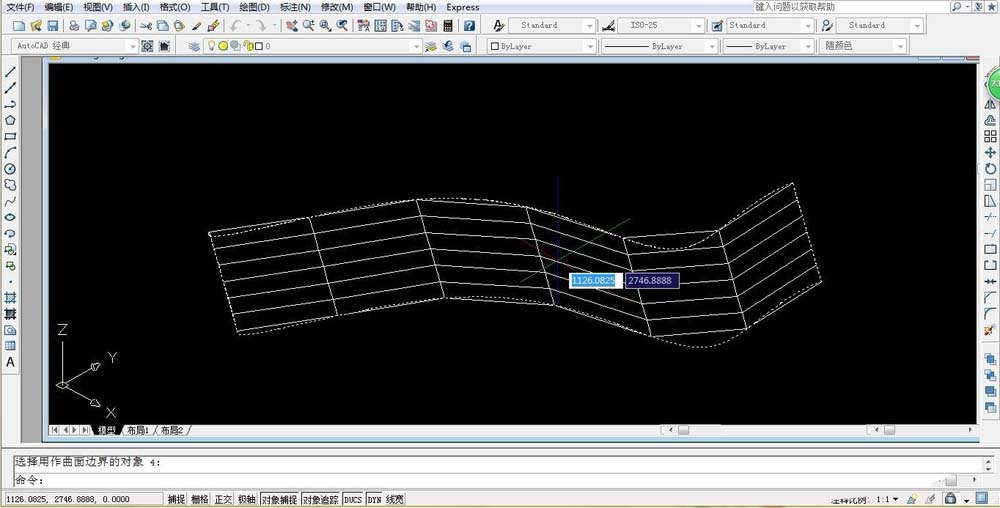Viewport: 1000px width, 508px height.
Task: Click the Workspace settings gear icon
Action: [147, 46]
